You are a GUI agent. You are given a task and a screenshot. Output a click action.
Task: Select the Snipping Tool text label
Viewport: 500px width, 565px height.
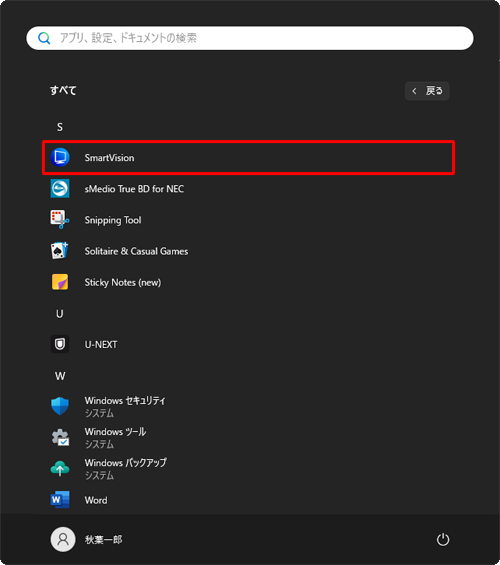113,220
